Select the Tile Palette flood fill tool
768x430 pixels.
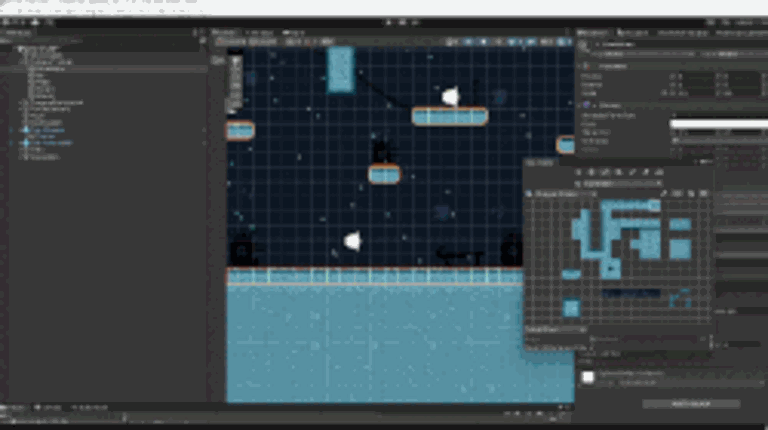659,172
